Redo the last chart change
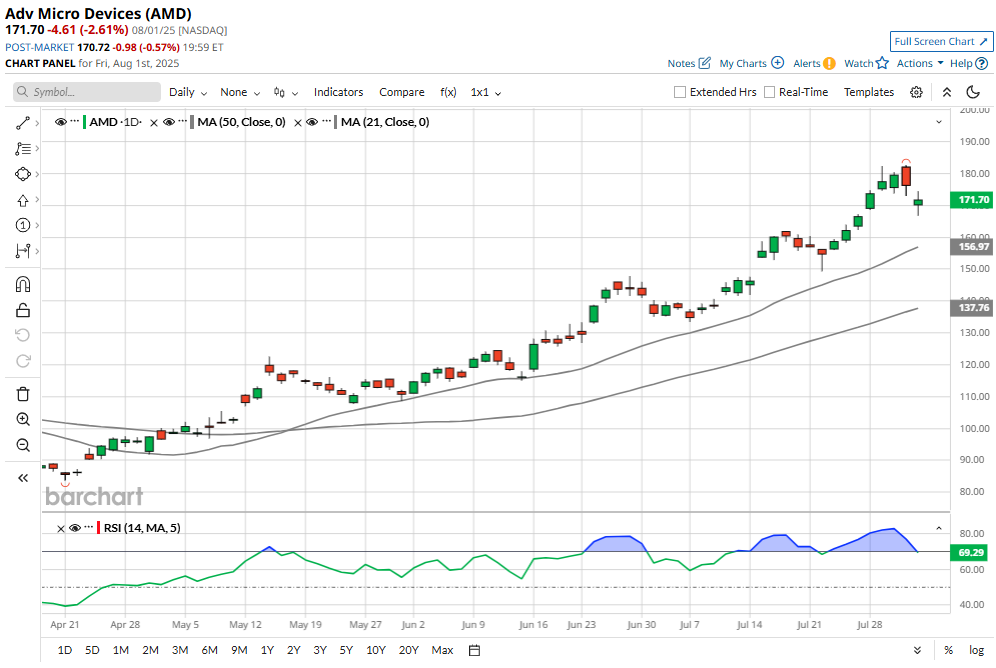This screenshot has width=996, height=668. point(23,361)
